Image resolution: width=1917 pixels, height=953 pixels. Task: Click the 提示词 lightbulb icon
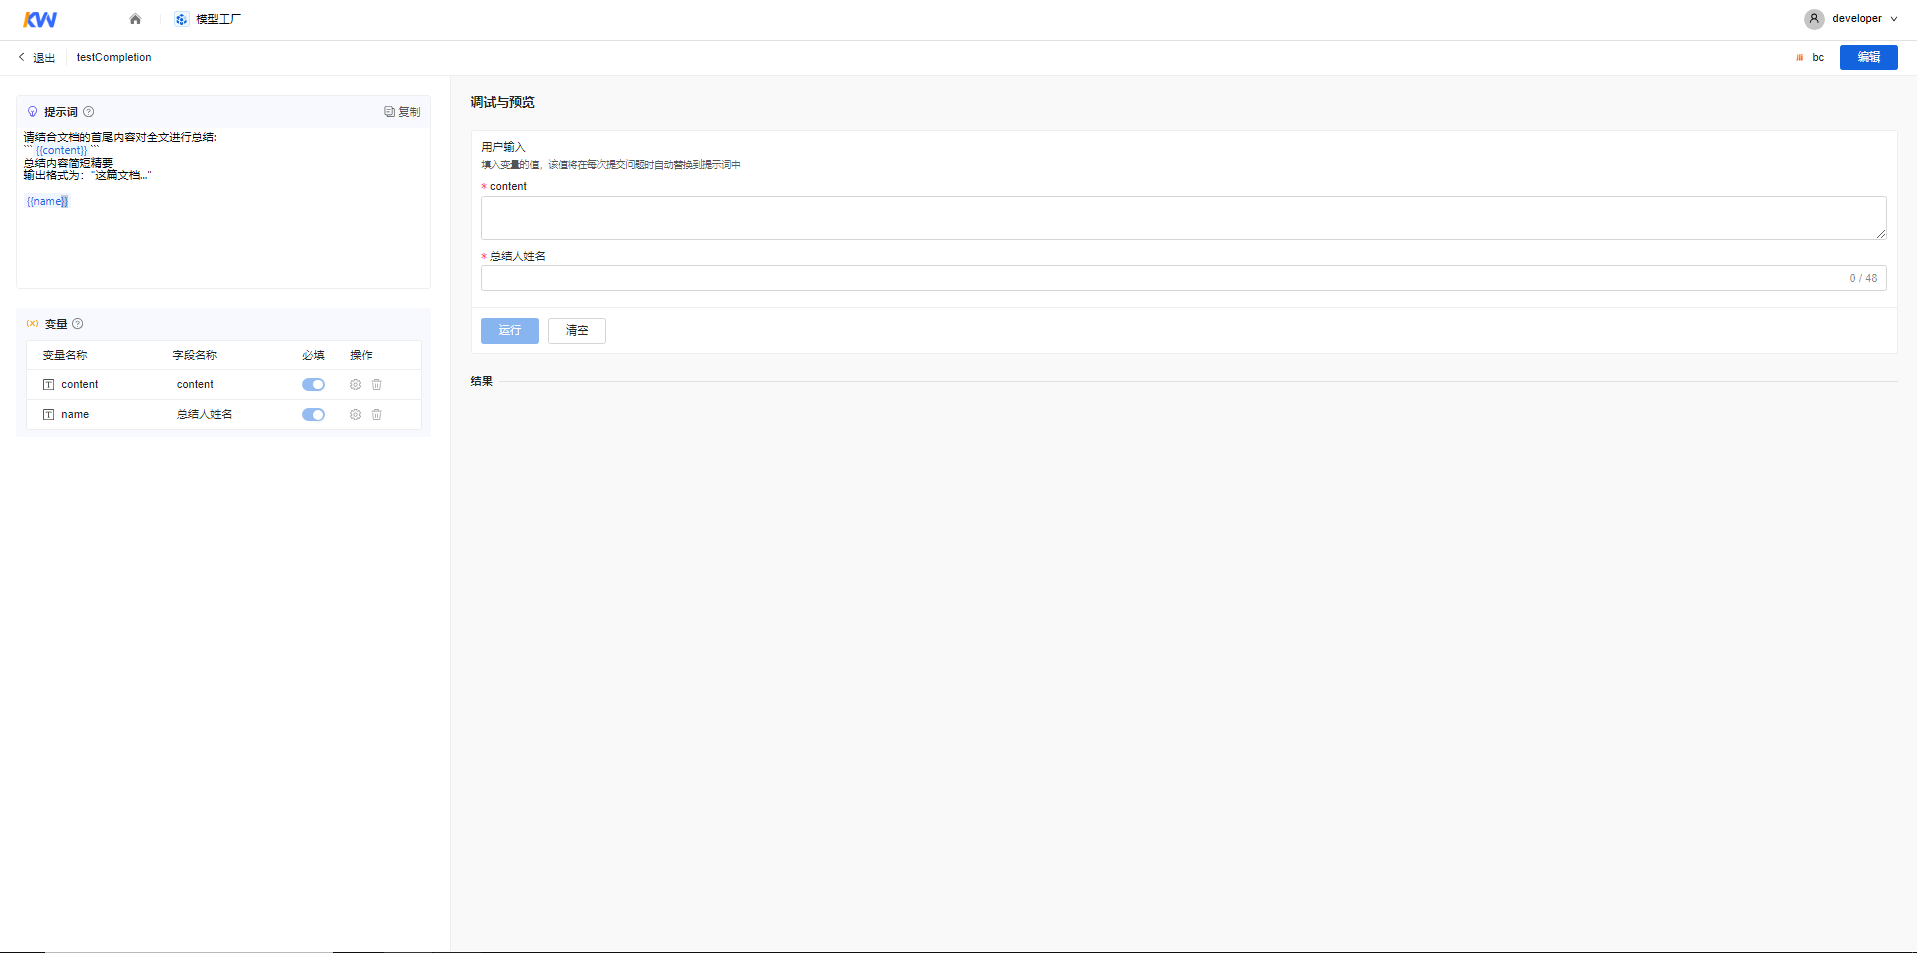[x=32, y=112]
